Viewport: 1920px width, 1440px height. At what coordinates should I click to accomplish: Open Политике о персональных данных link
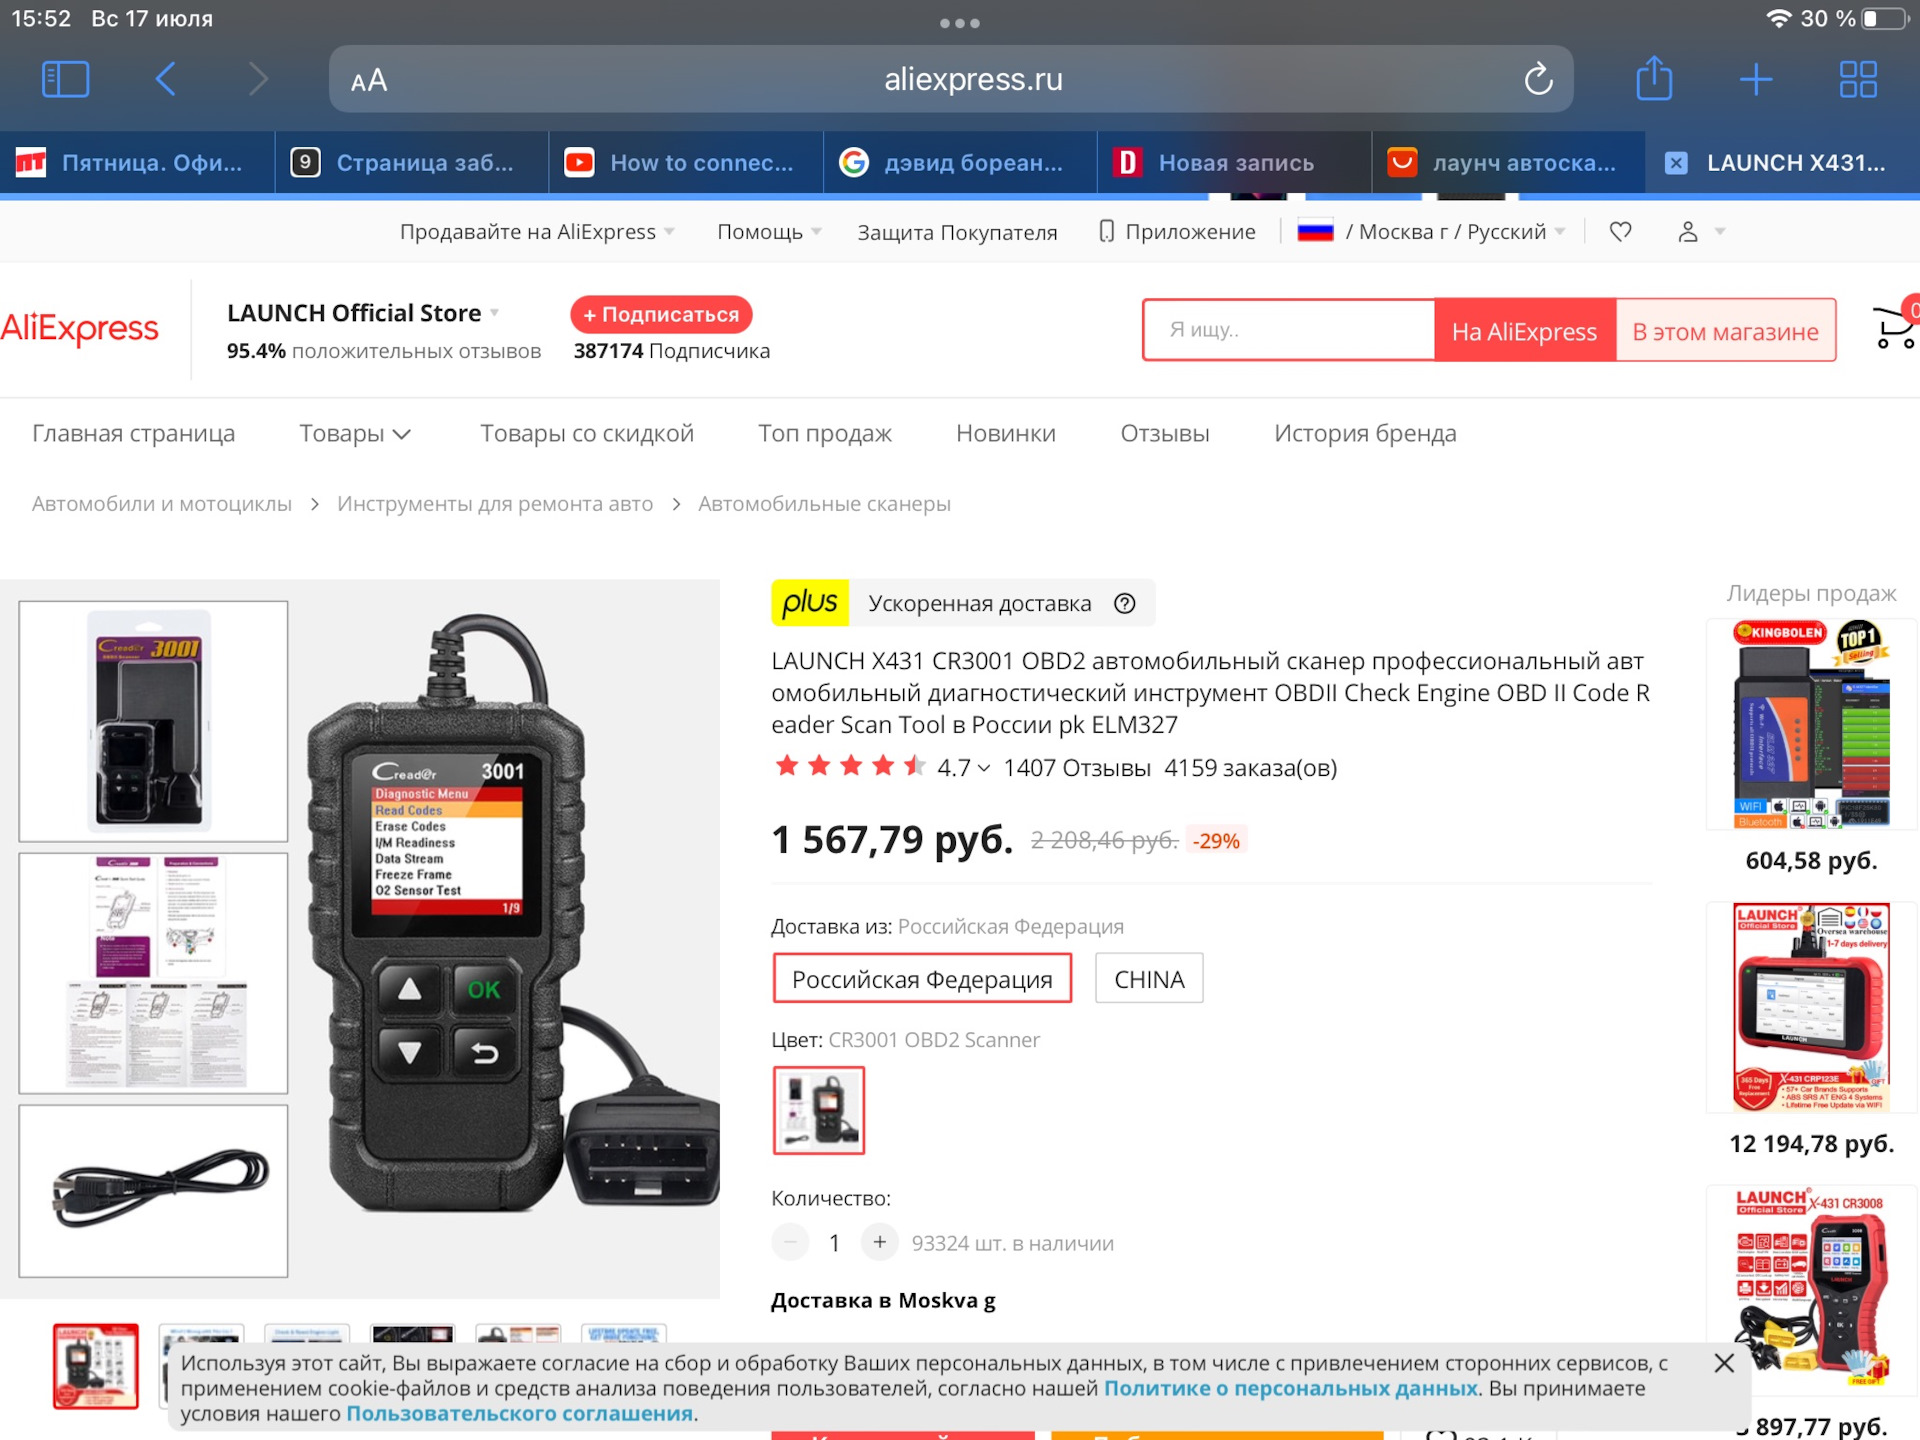1290,1388
